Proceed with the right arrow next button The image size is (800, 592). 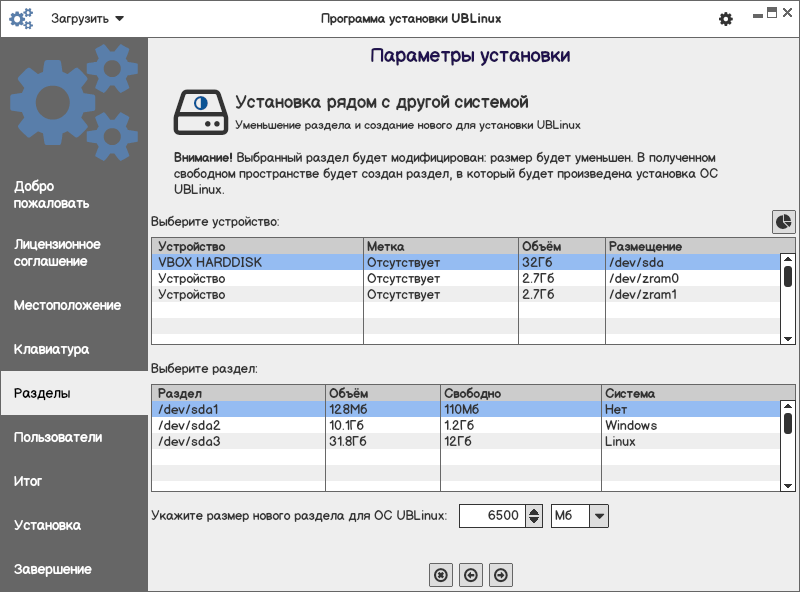point(502,574)
